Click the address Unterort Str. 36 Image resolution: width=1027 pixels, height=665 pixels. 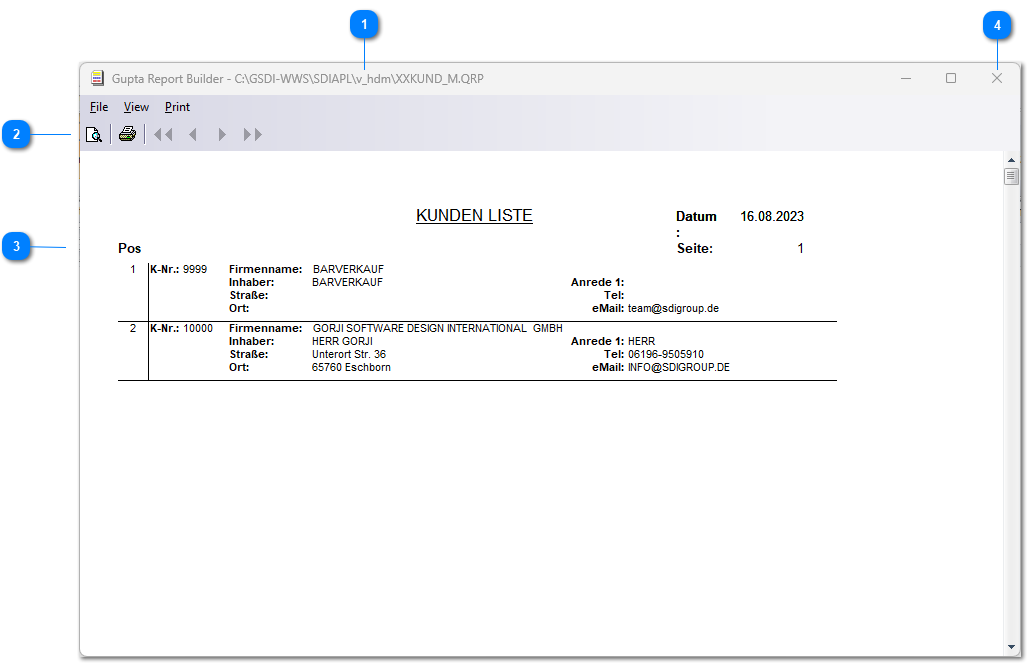tap(349, 354)
